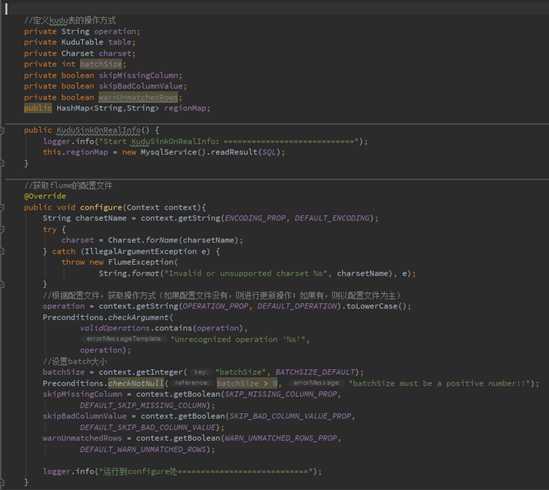Viewport: 549px width, 490px height.
Task: Click the ENCODING_PROP constant
Action: pyautogui.click(x=255, y=219)
